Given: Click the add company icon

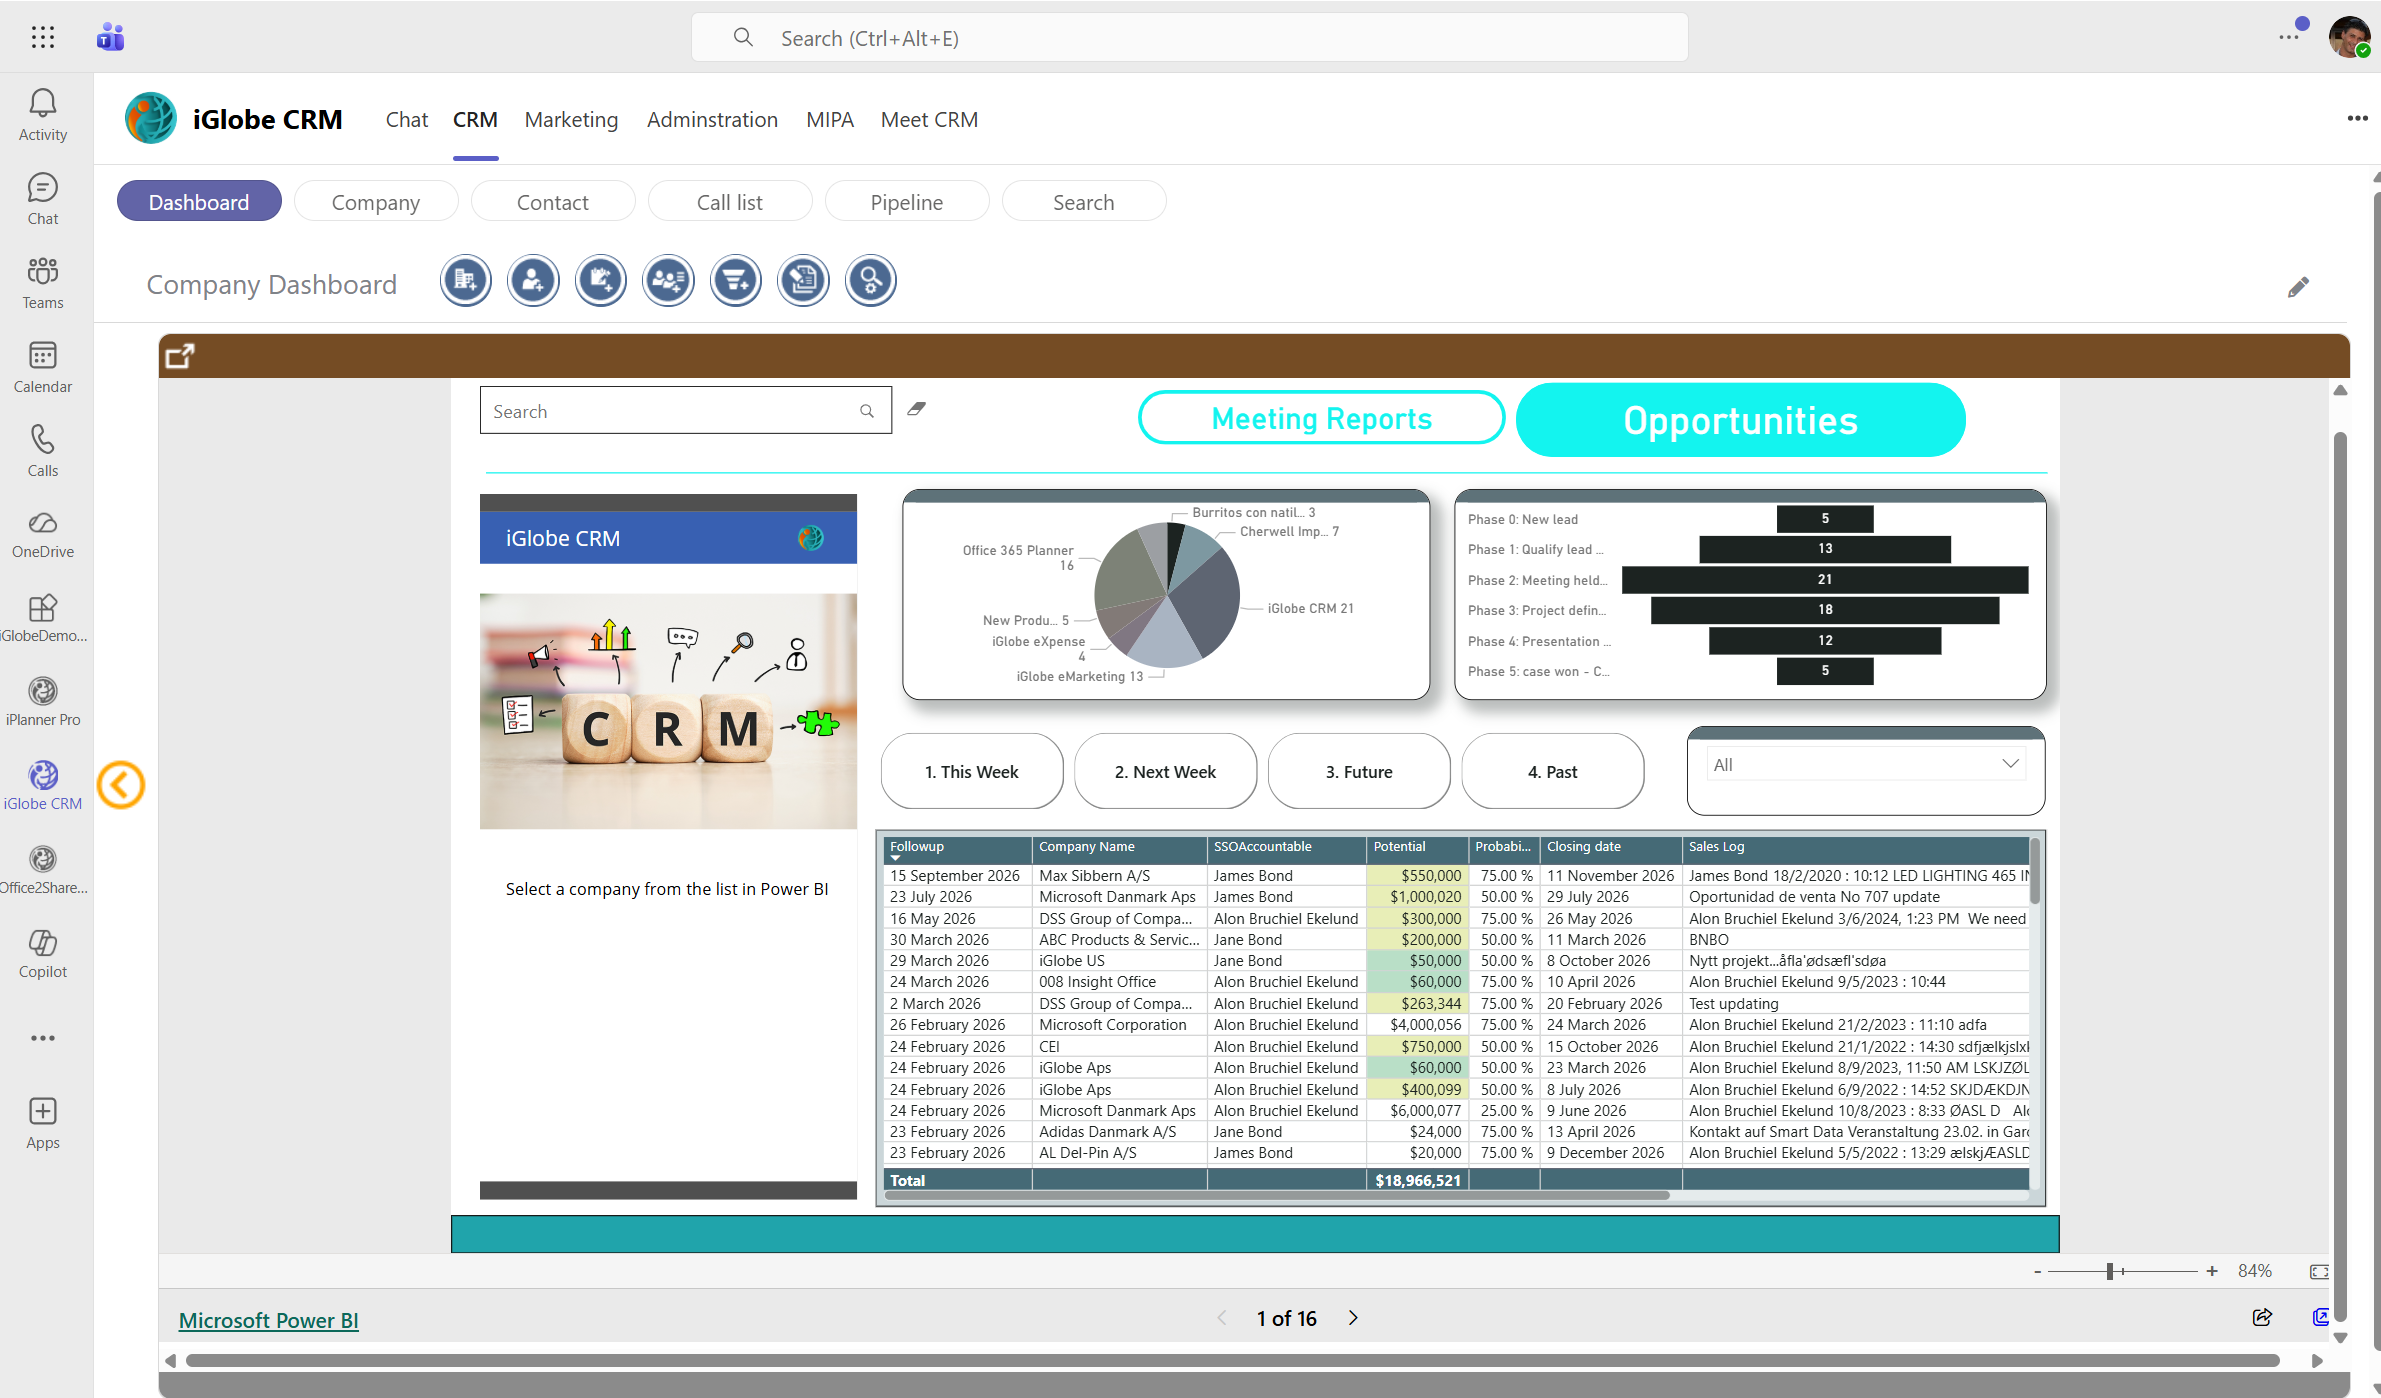Looking at the screenshot, I should pyautogui.click(x=466, y=281).
